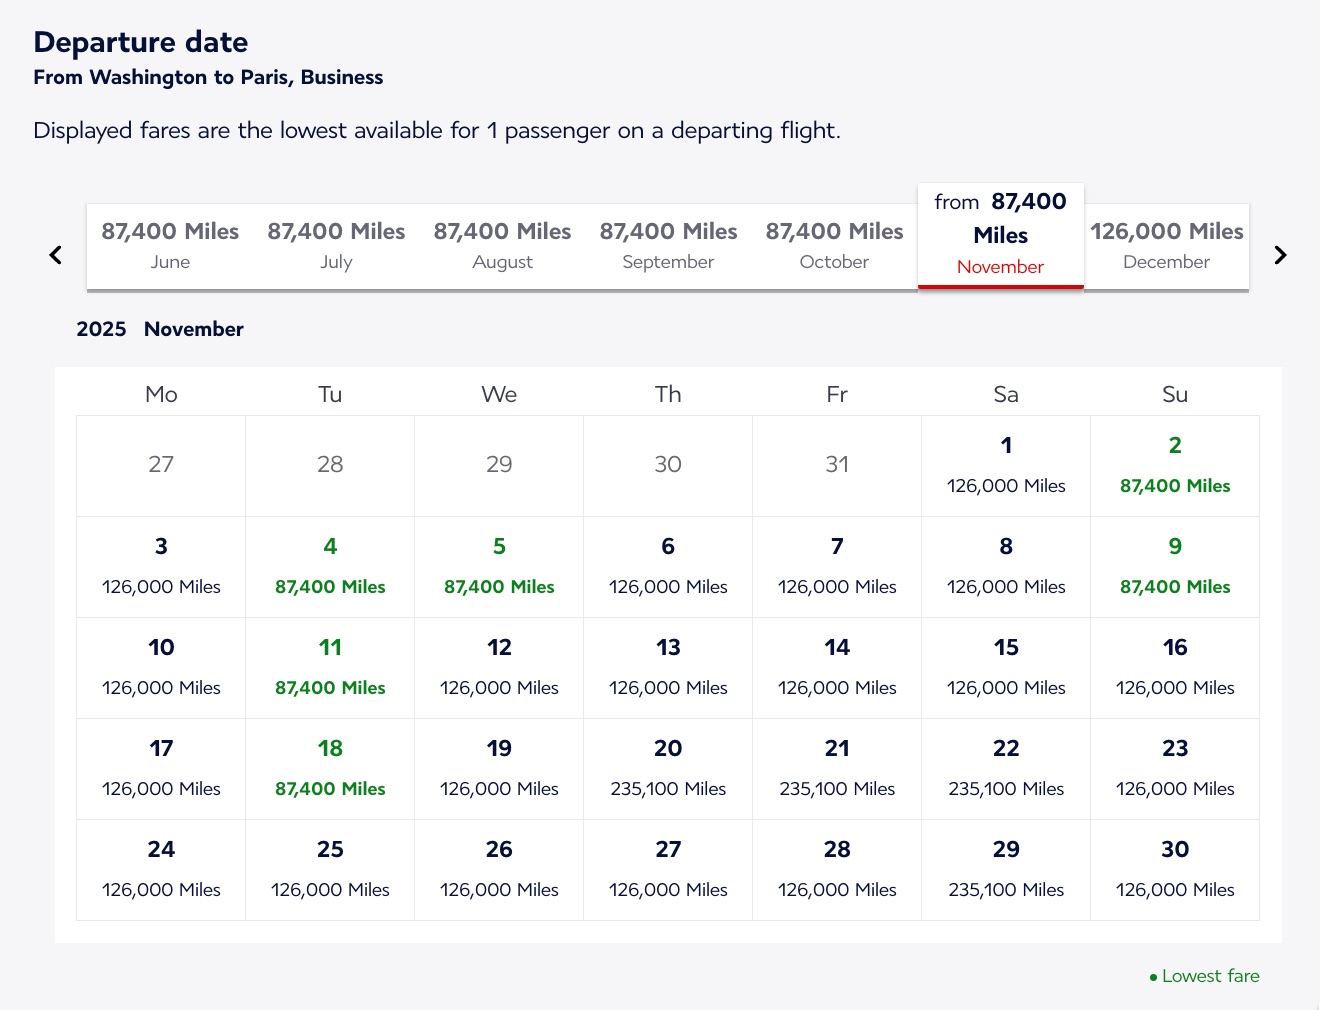Open the October fares view
This screenshot has height=1010, width=1320.
coord(834,246)
